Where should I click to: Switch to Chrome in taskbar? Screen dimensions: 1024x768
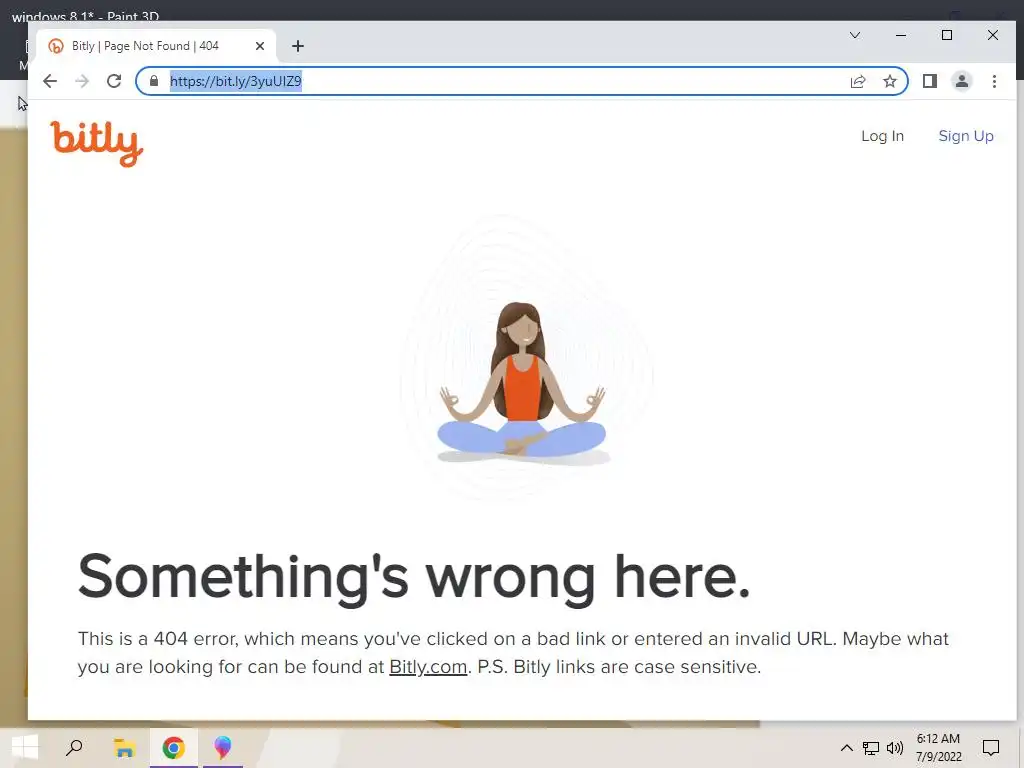[173, 747]
